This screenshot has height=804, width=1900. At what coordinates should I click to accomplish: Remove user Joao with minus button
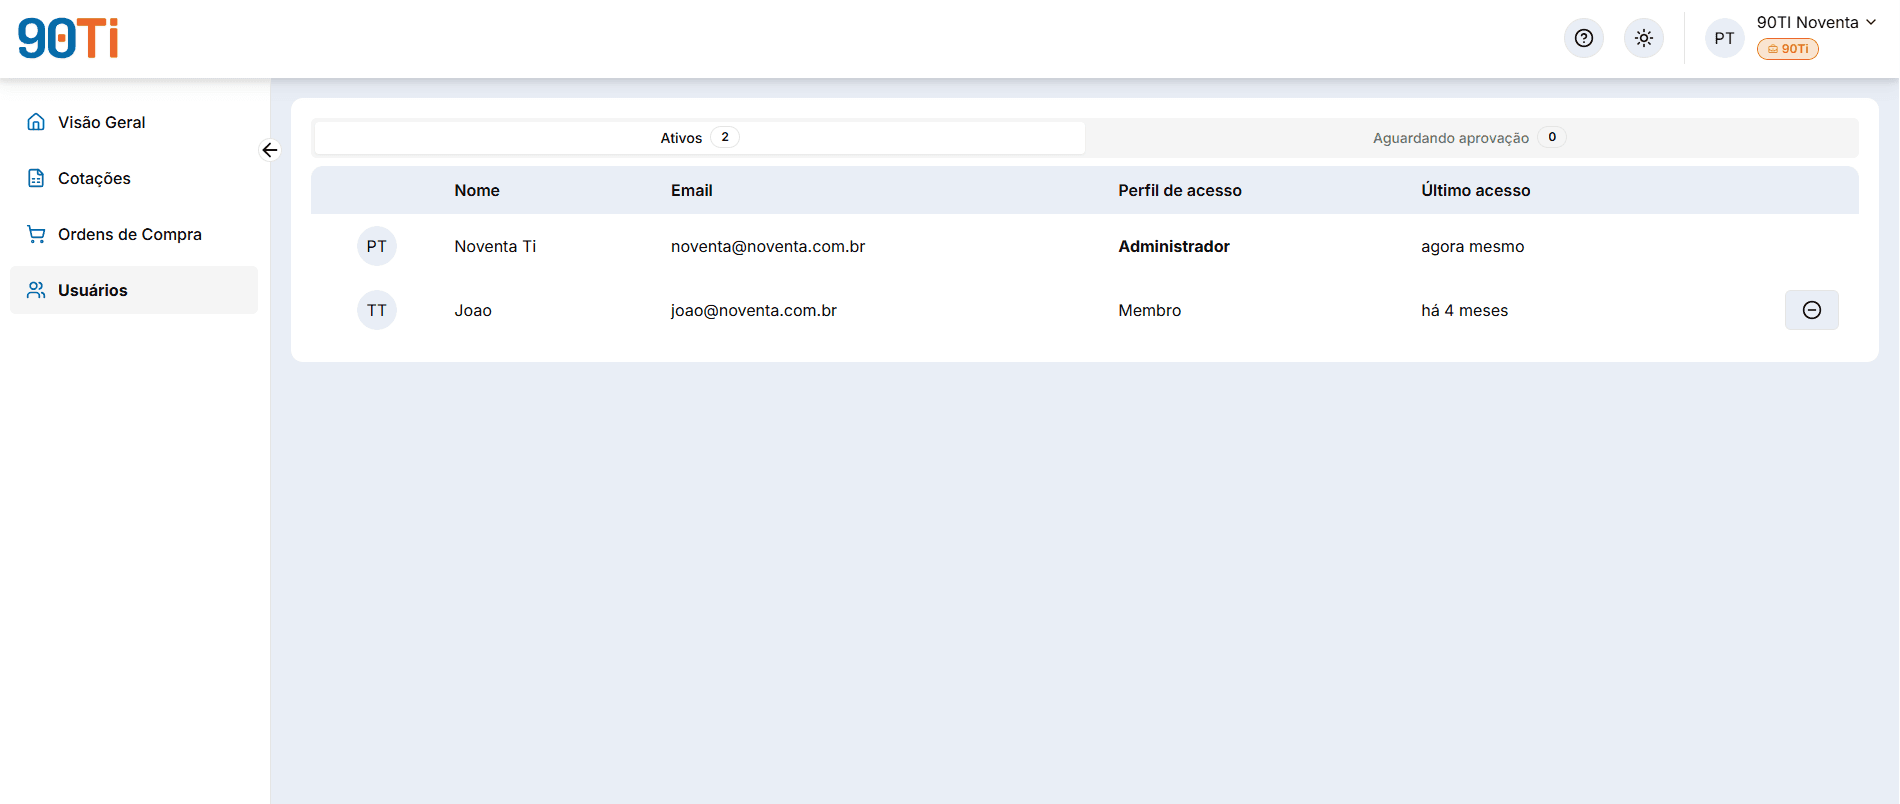pos(1812,310)
